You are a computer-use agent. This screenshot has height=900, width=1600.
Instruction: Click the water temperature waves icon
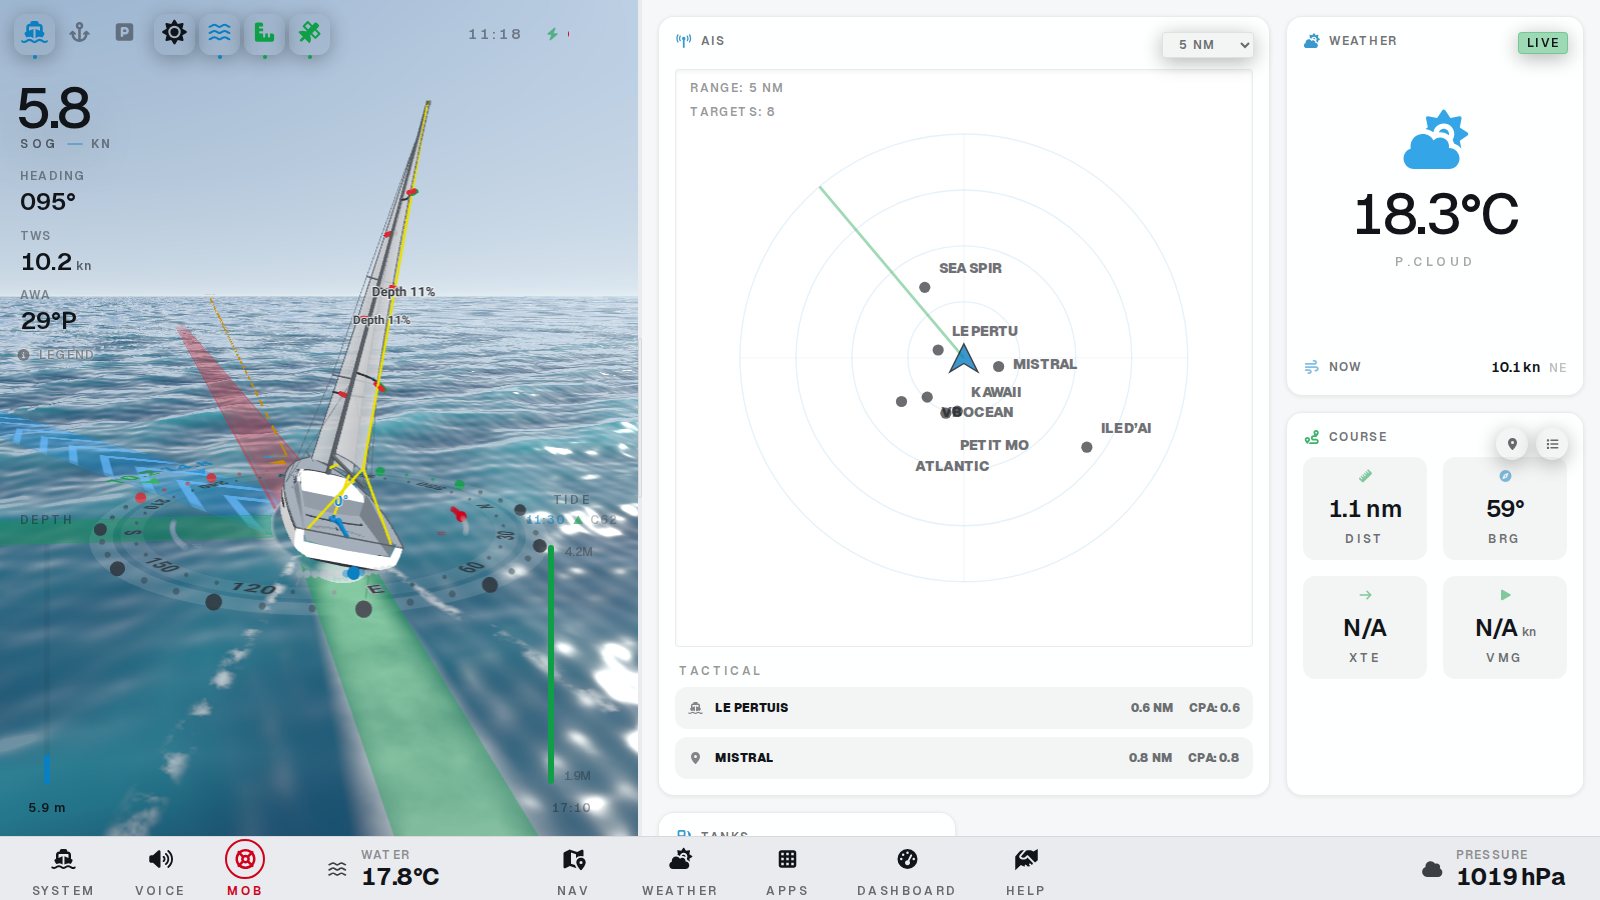pos(338,869)
